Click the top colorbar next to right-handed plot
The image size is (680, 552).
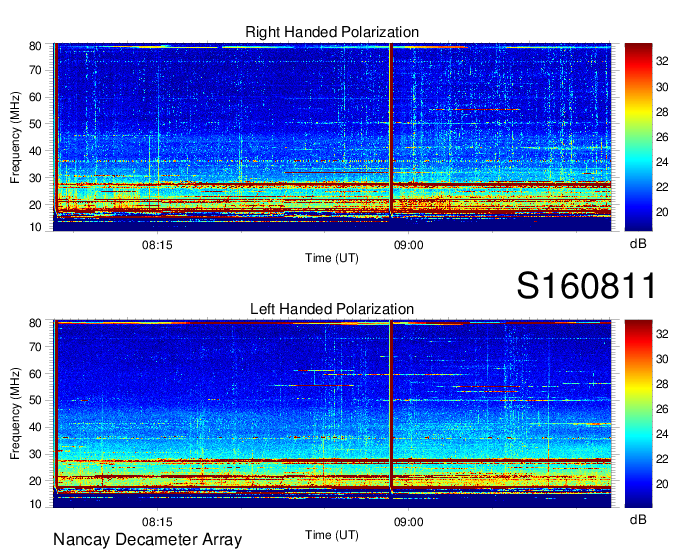(638, 137)
